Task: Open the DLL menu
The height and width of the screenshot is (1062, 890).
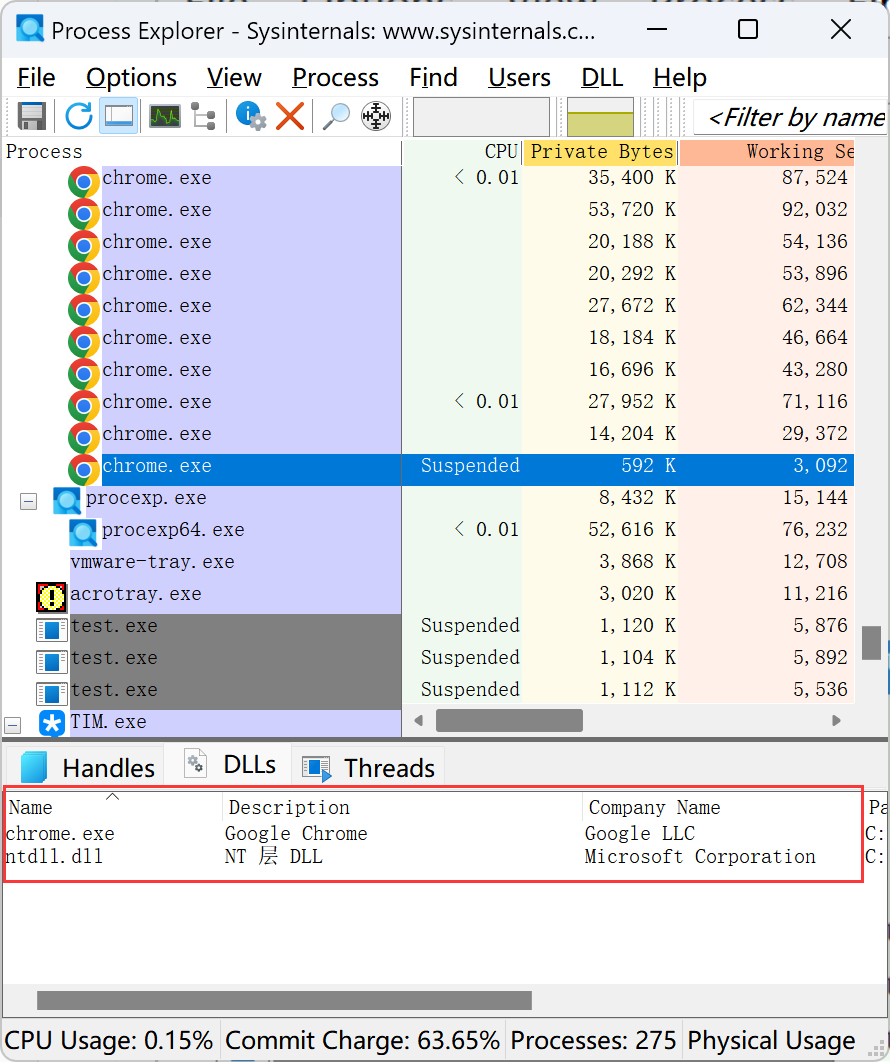Action: tap(602, 77)
